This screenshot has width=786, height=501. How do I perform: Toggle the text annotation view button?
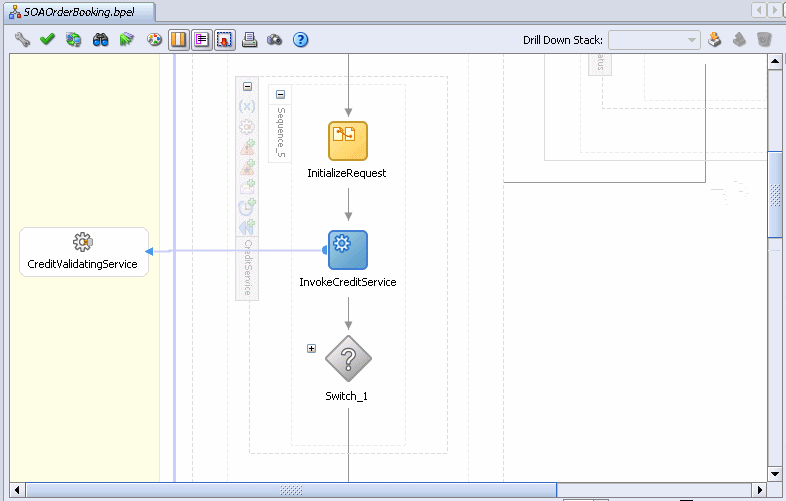[x=202, y=40]
